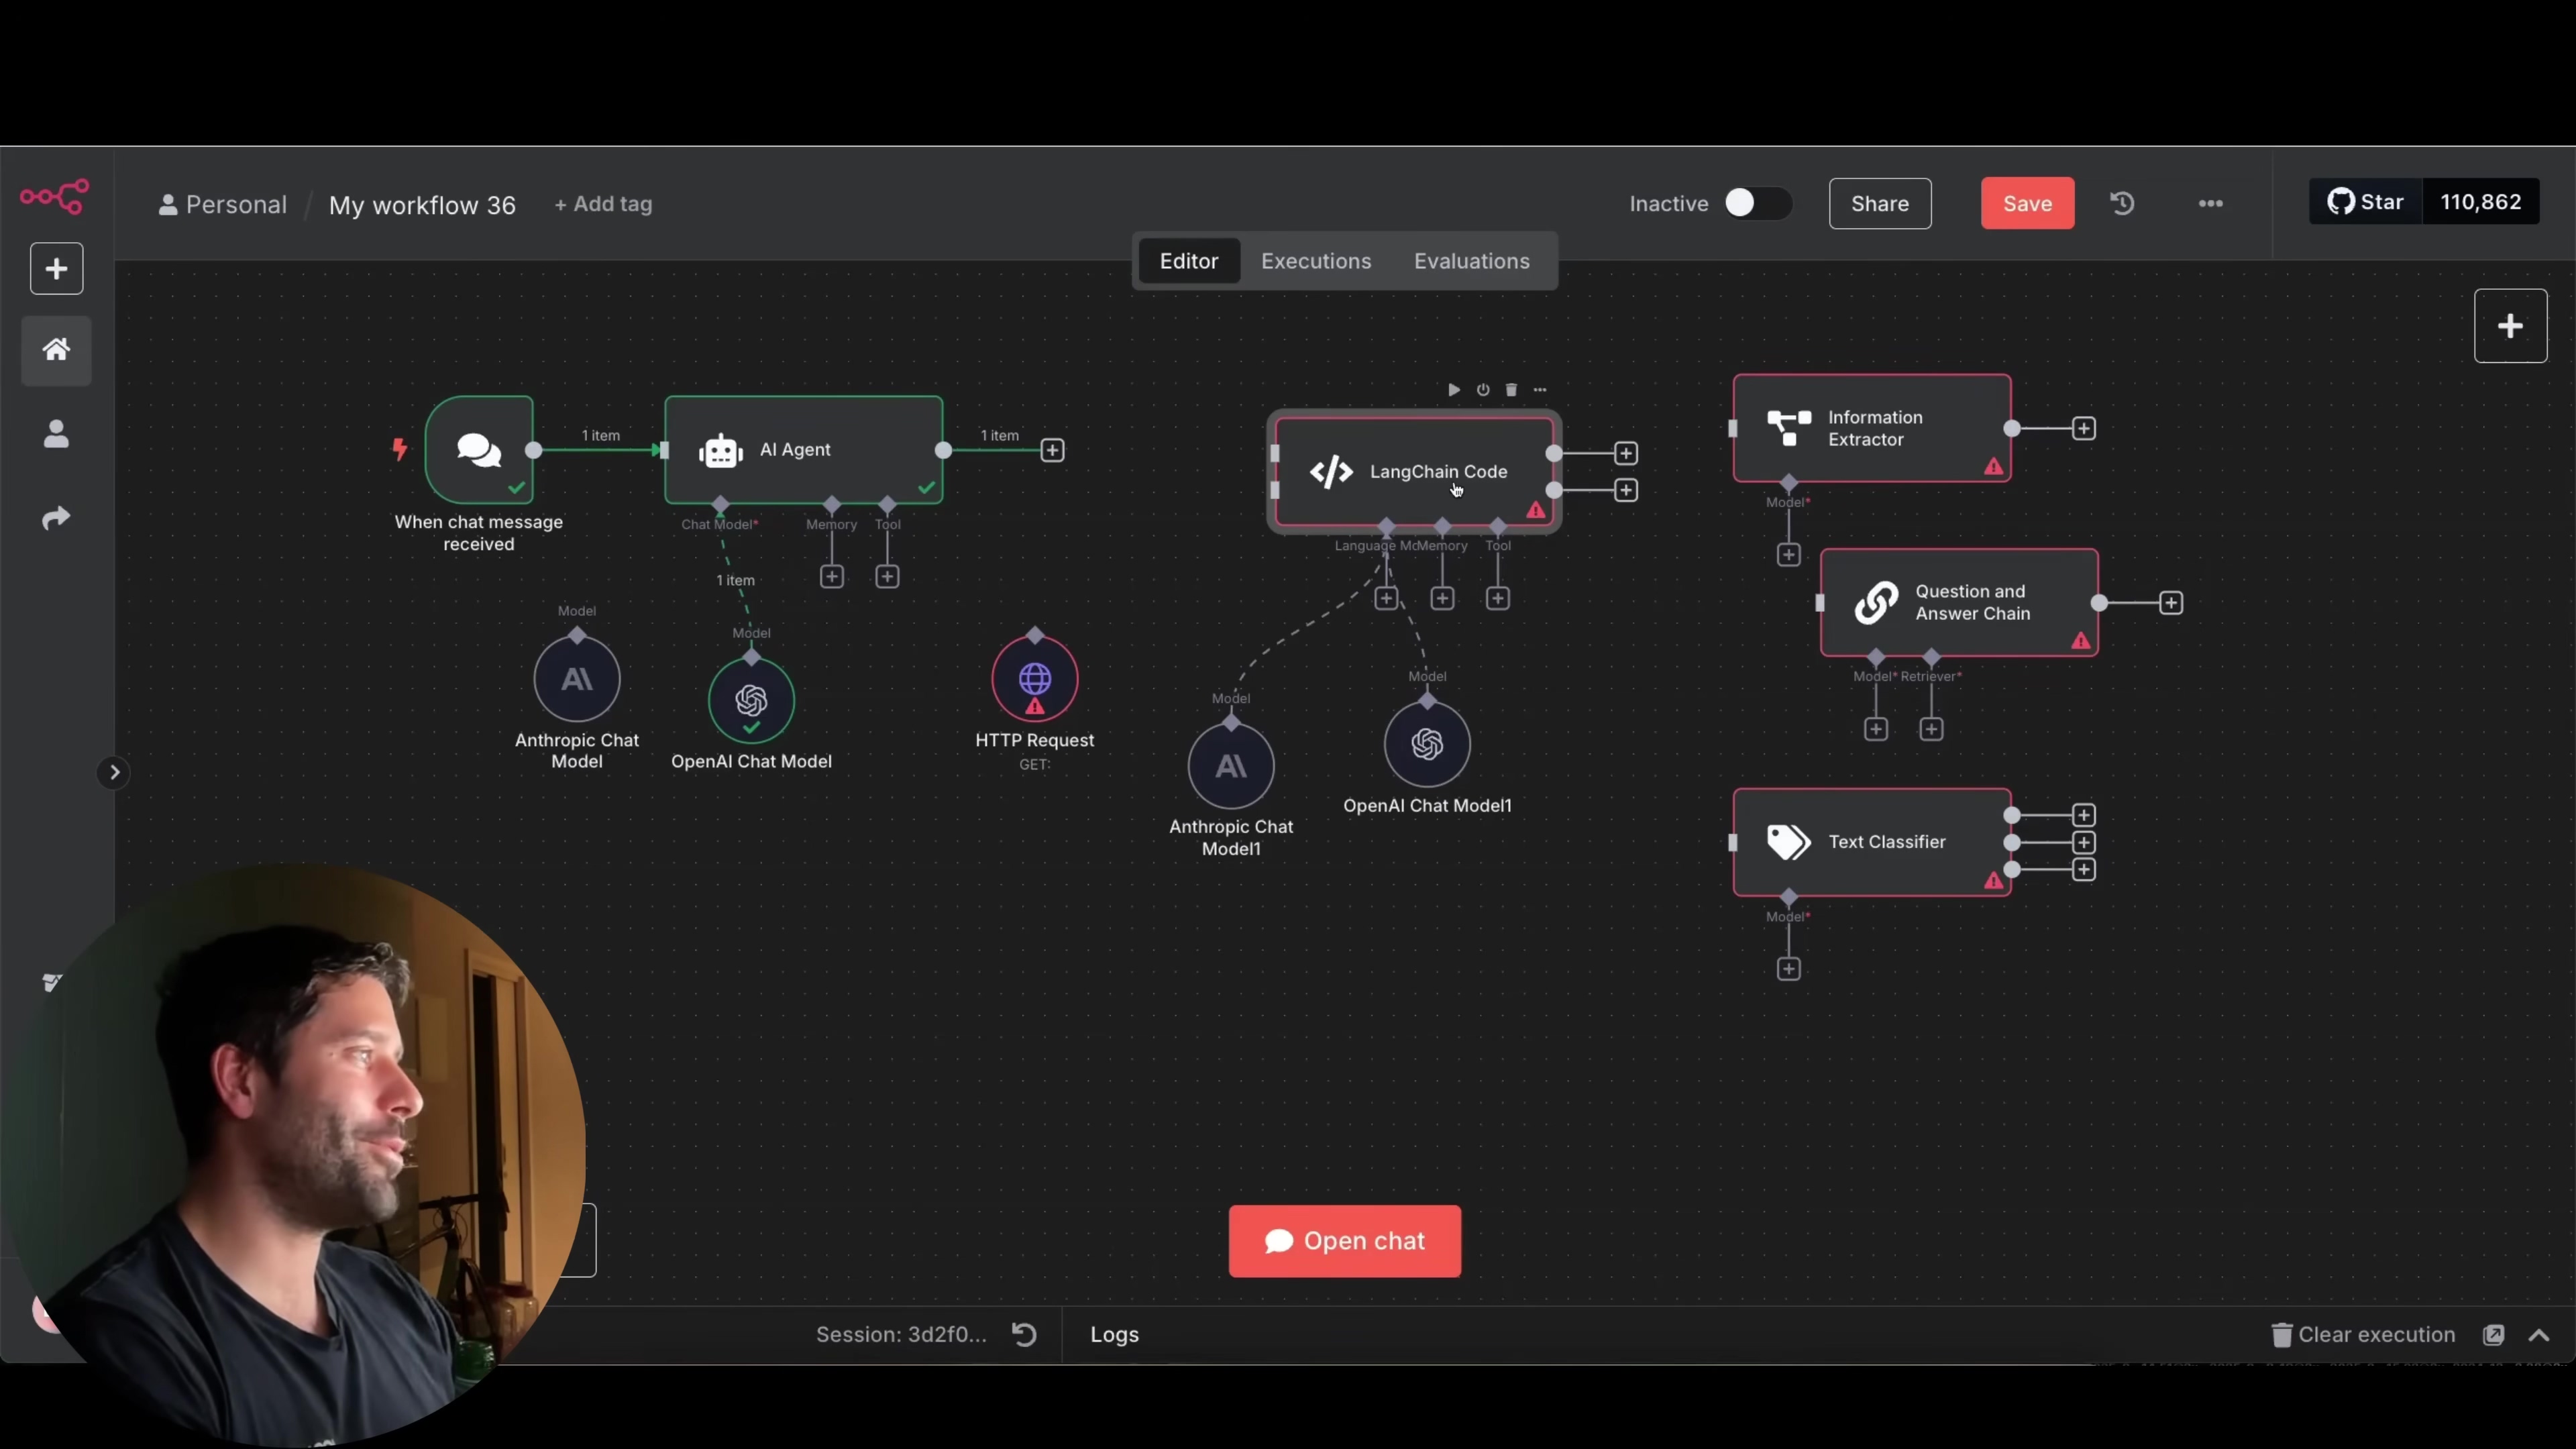Add Tool sub-node to LangChain Code

(1497, 598)
